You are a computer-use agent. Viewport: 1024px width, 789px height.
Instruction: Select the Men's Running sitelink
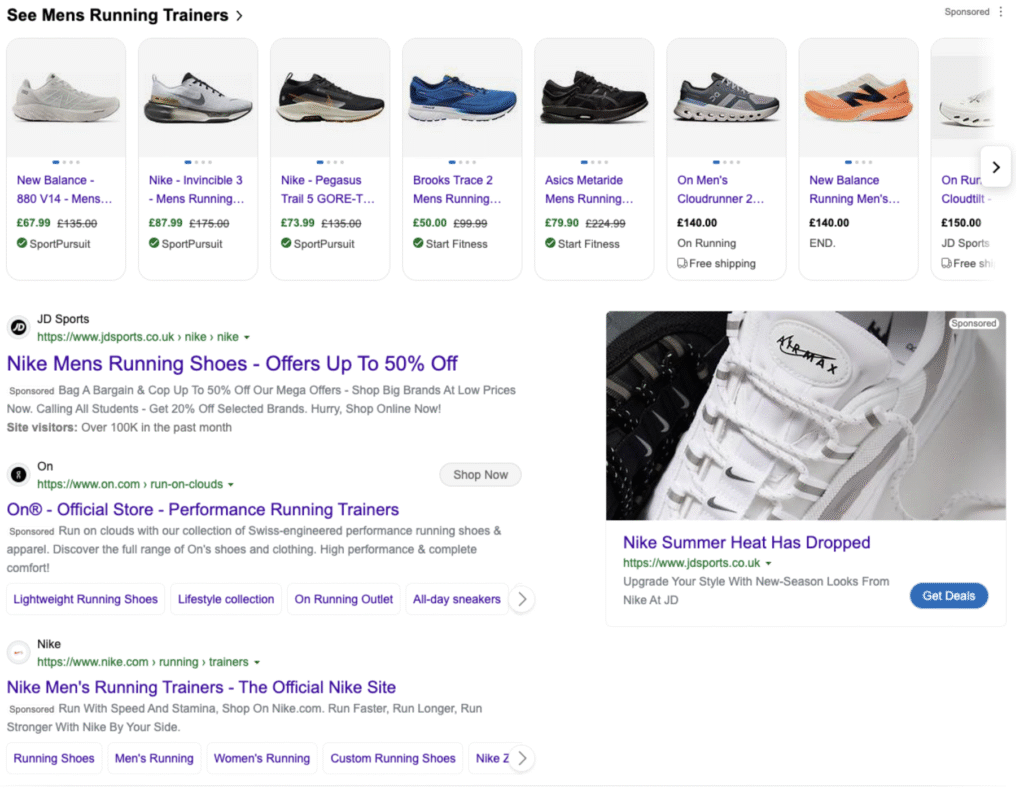coord(154,759)
